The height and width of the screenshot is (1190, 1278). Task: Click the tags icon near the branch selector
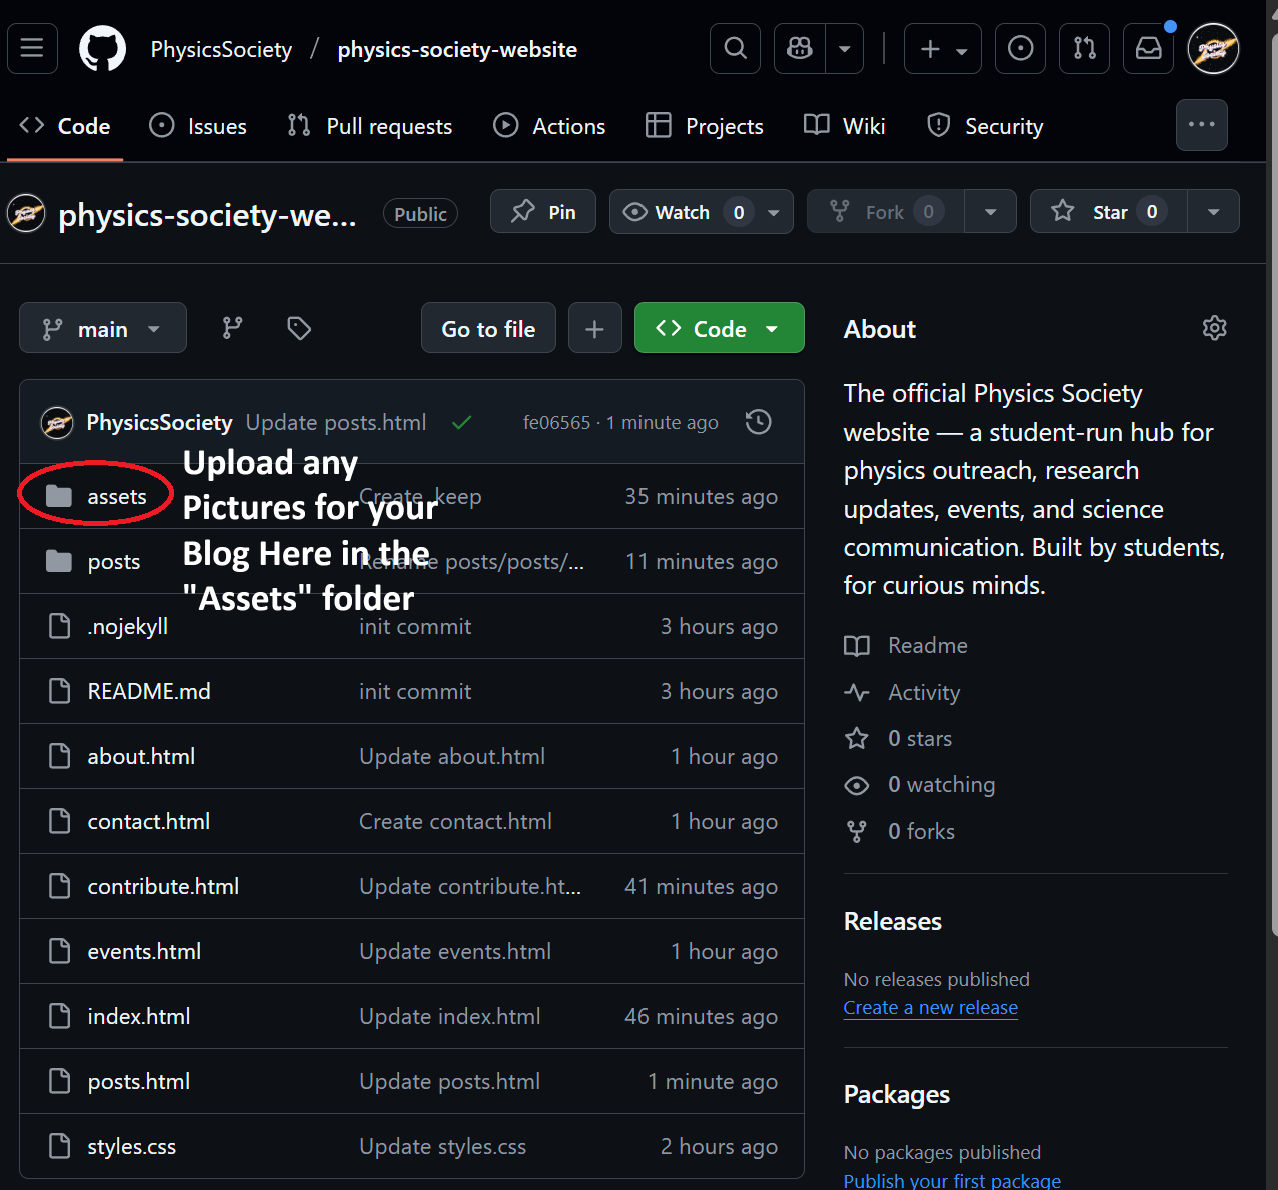298,327
